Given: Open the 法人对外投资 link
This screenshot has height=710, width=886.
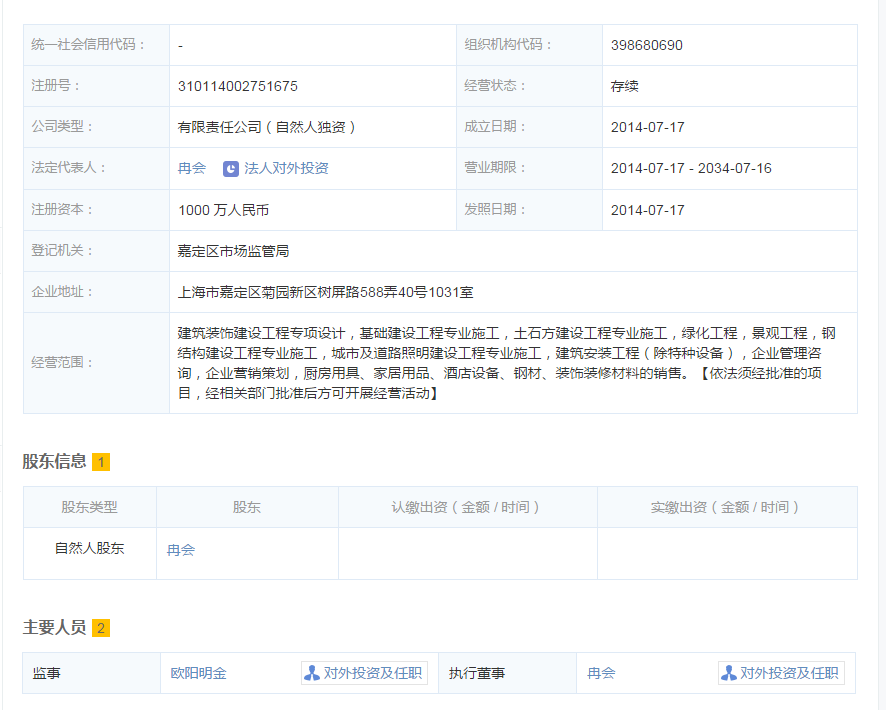Looking at the screenshot, I should point(286,169).
